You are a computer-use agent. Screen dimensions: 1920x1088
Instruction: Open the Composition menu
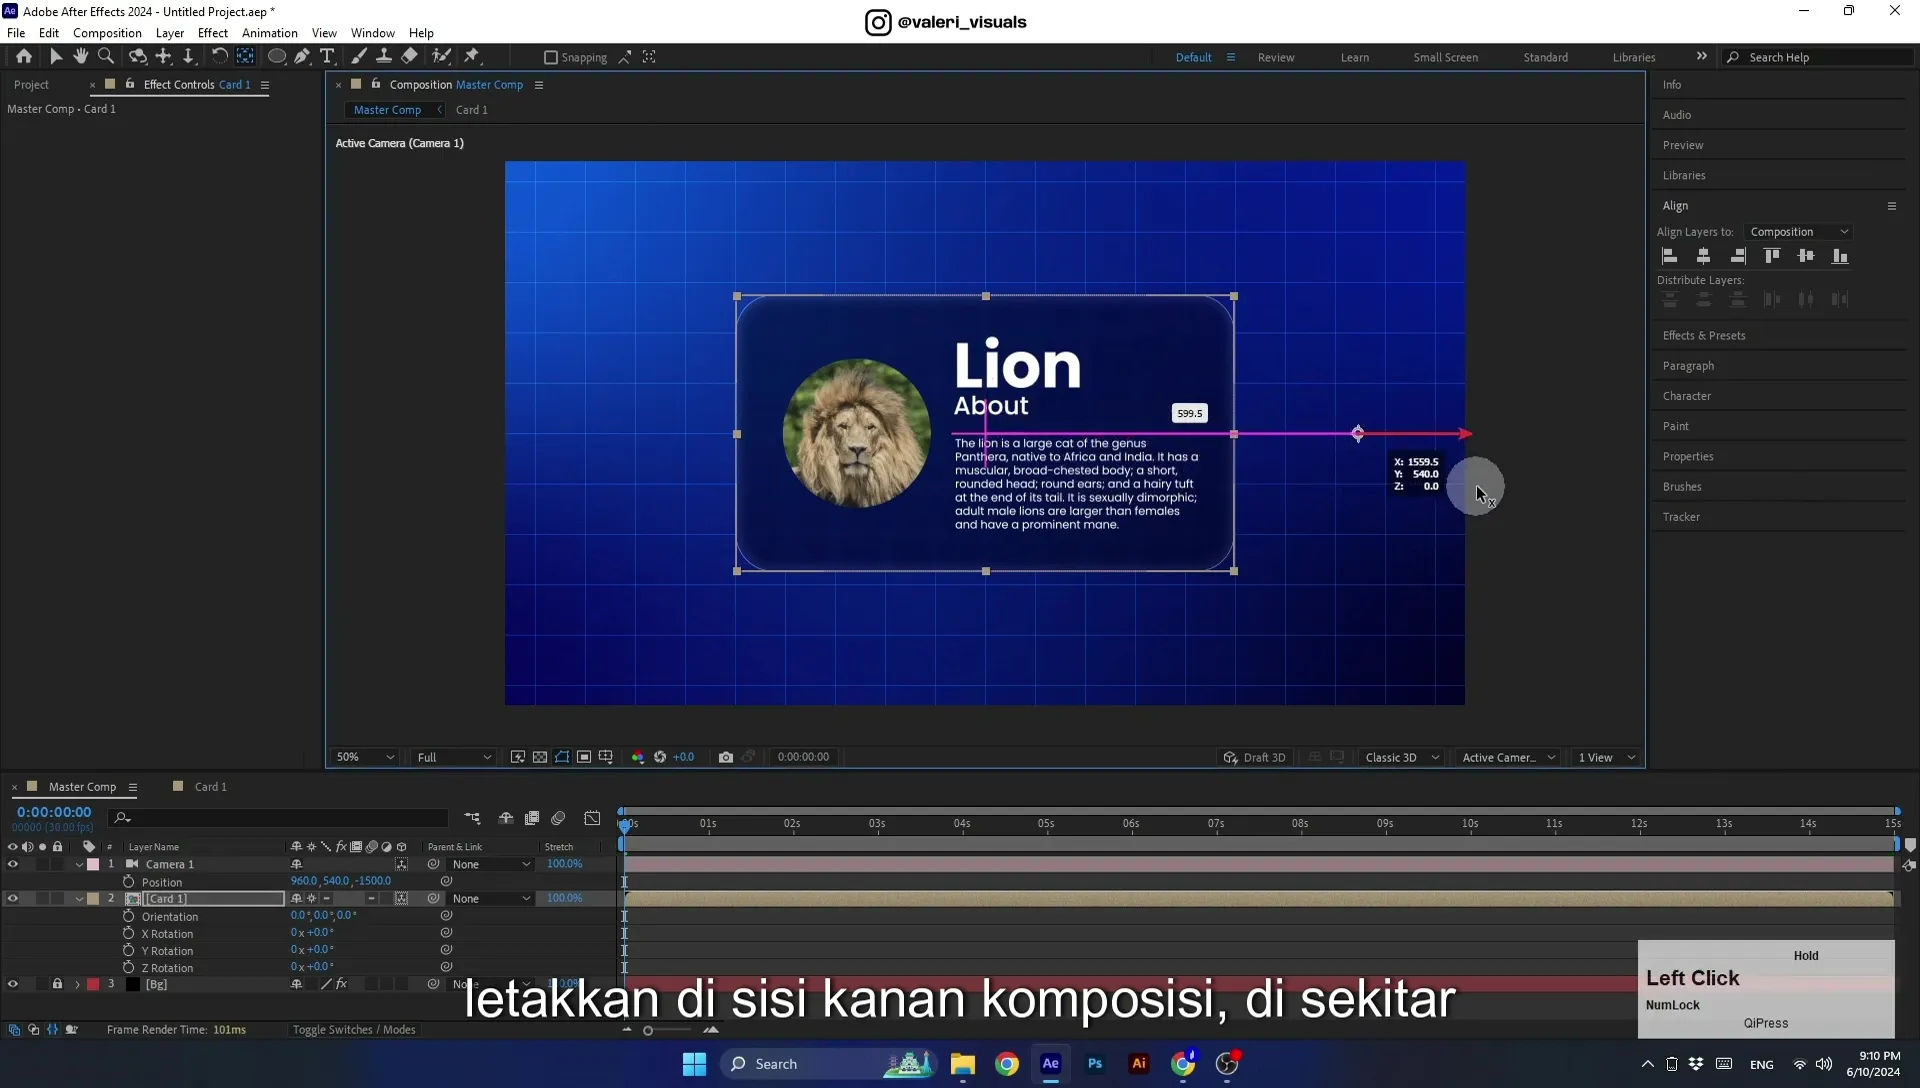coord(107,33)
